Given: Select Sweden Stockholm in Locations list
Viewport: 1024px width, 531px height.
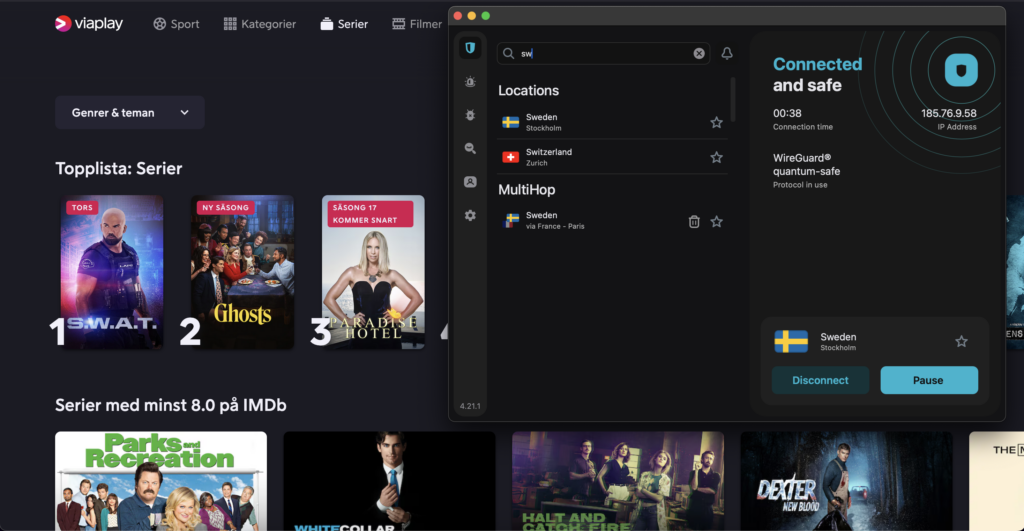Looking at the screenshot, I should pos(613,122).
